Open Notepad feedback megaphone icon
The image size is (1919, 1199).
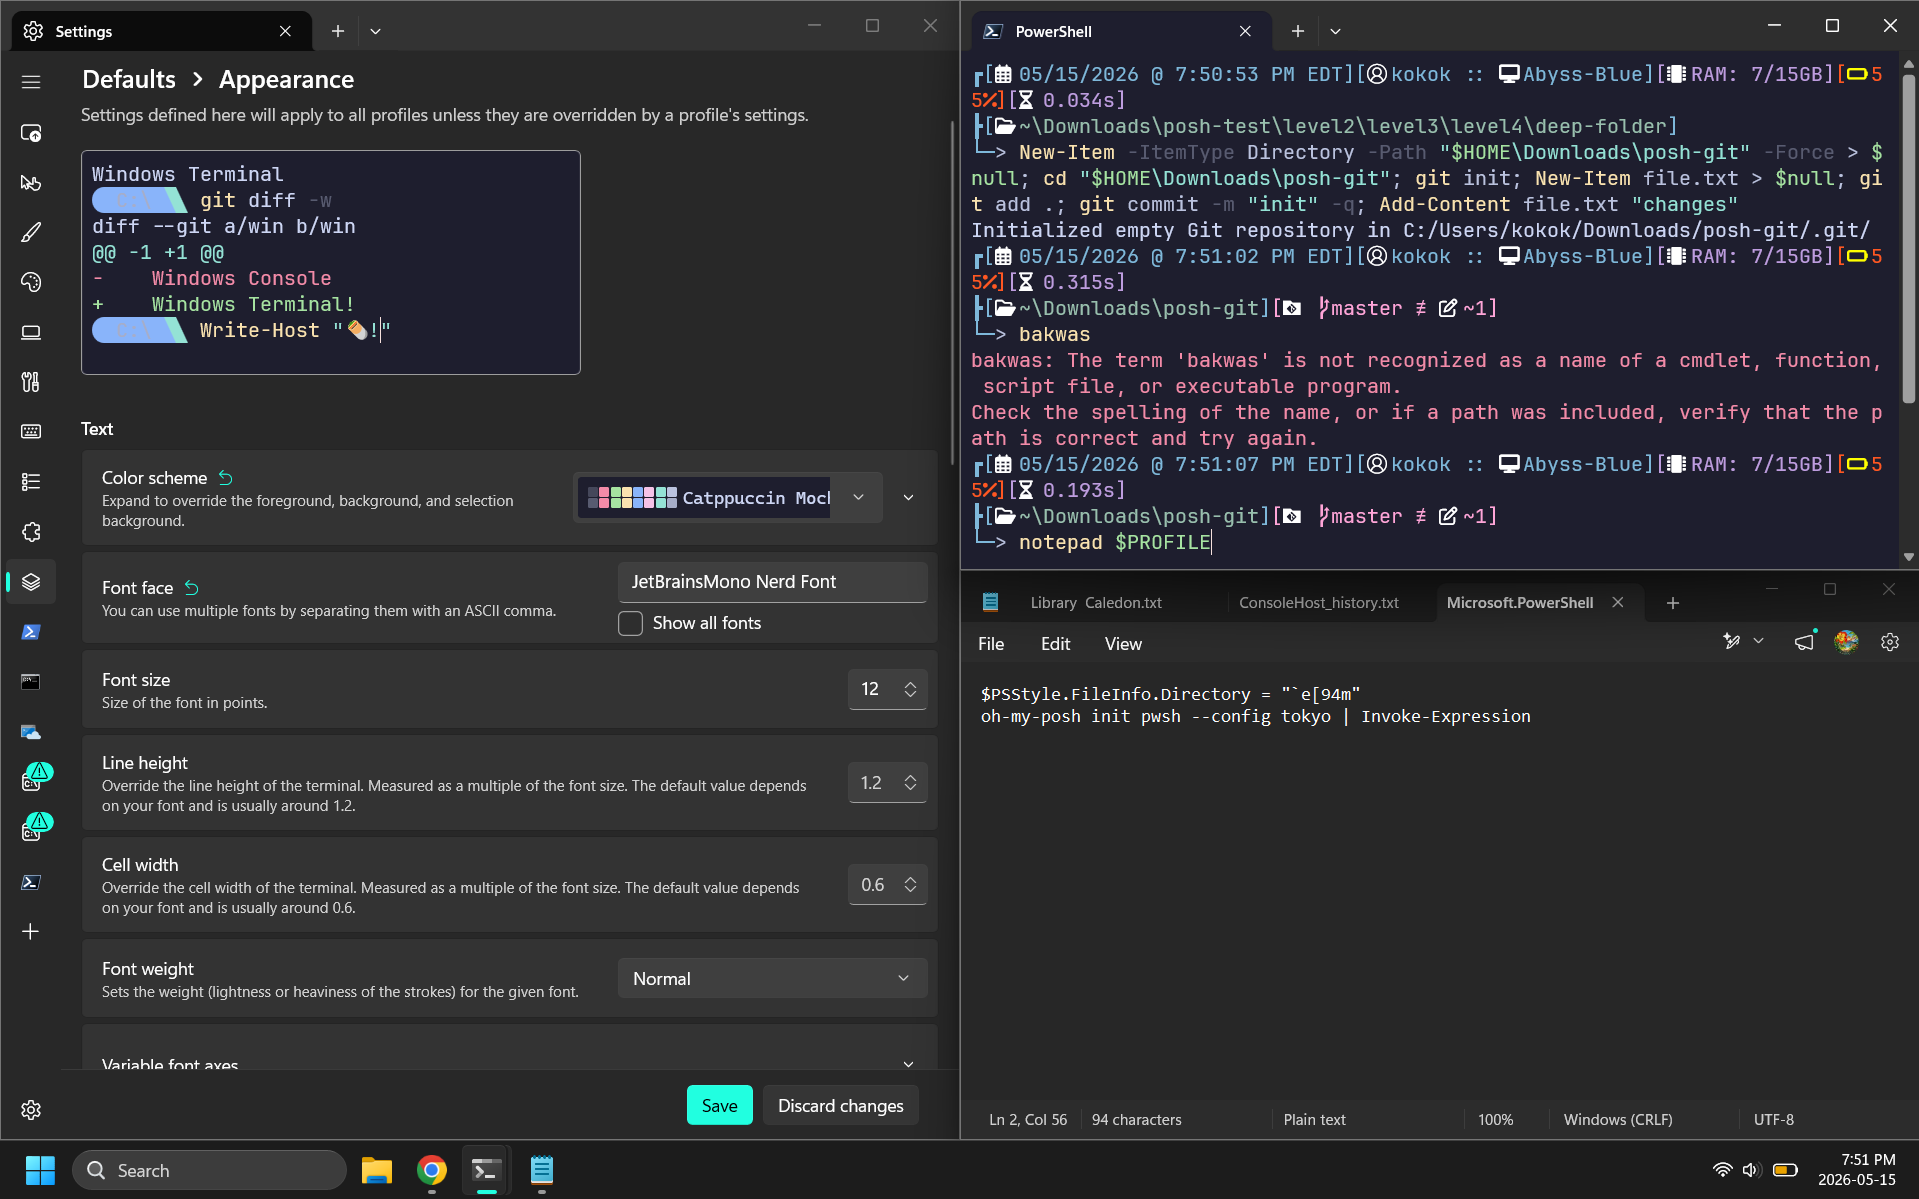pos(1803,643)
